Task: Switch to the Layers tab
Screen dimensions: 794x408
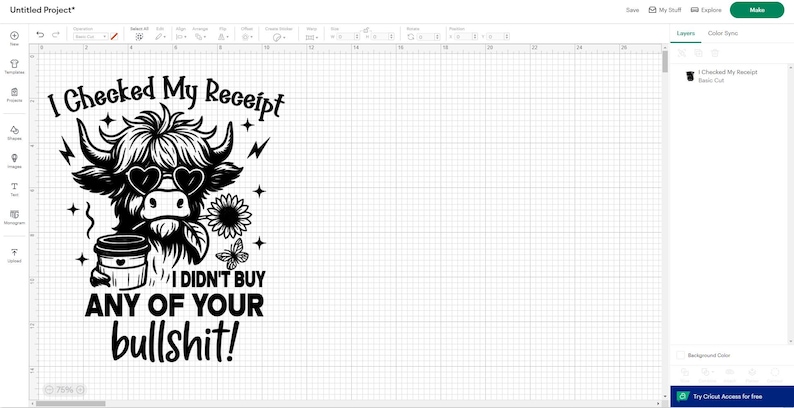Action: coord(686,33)
